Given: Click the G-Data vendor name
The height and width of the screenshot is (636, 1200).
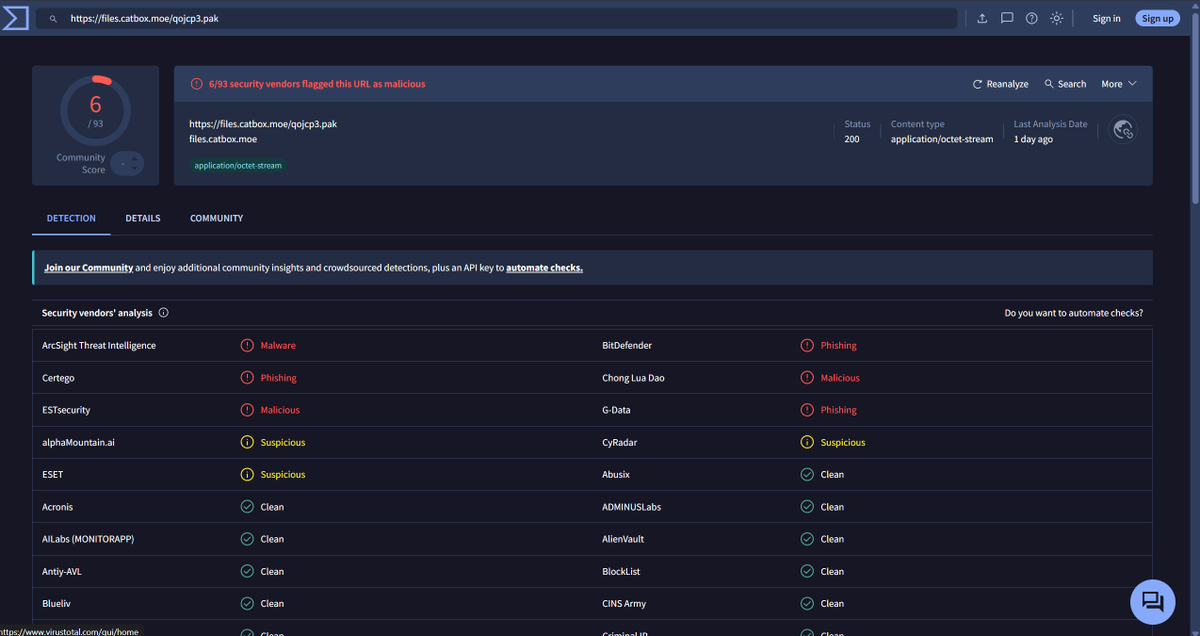Looking at the screenshot, I should tap(616, 410).
